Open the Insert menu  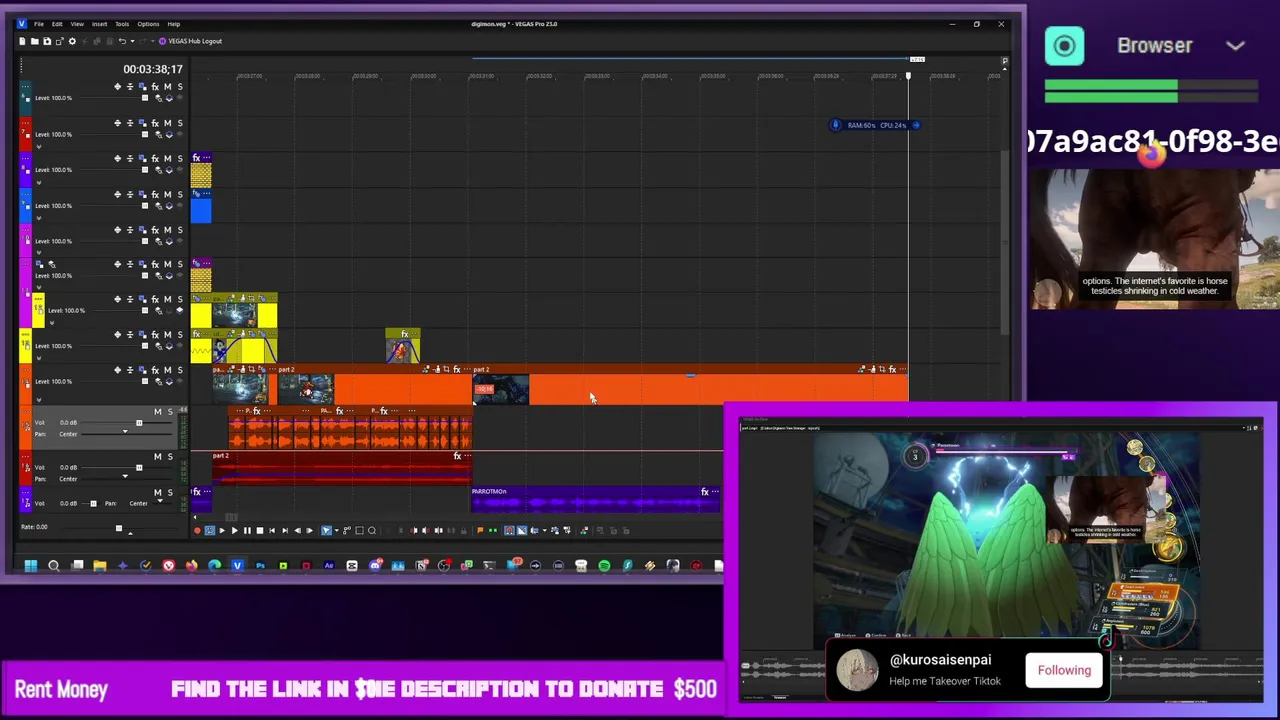100,24
